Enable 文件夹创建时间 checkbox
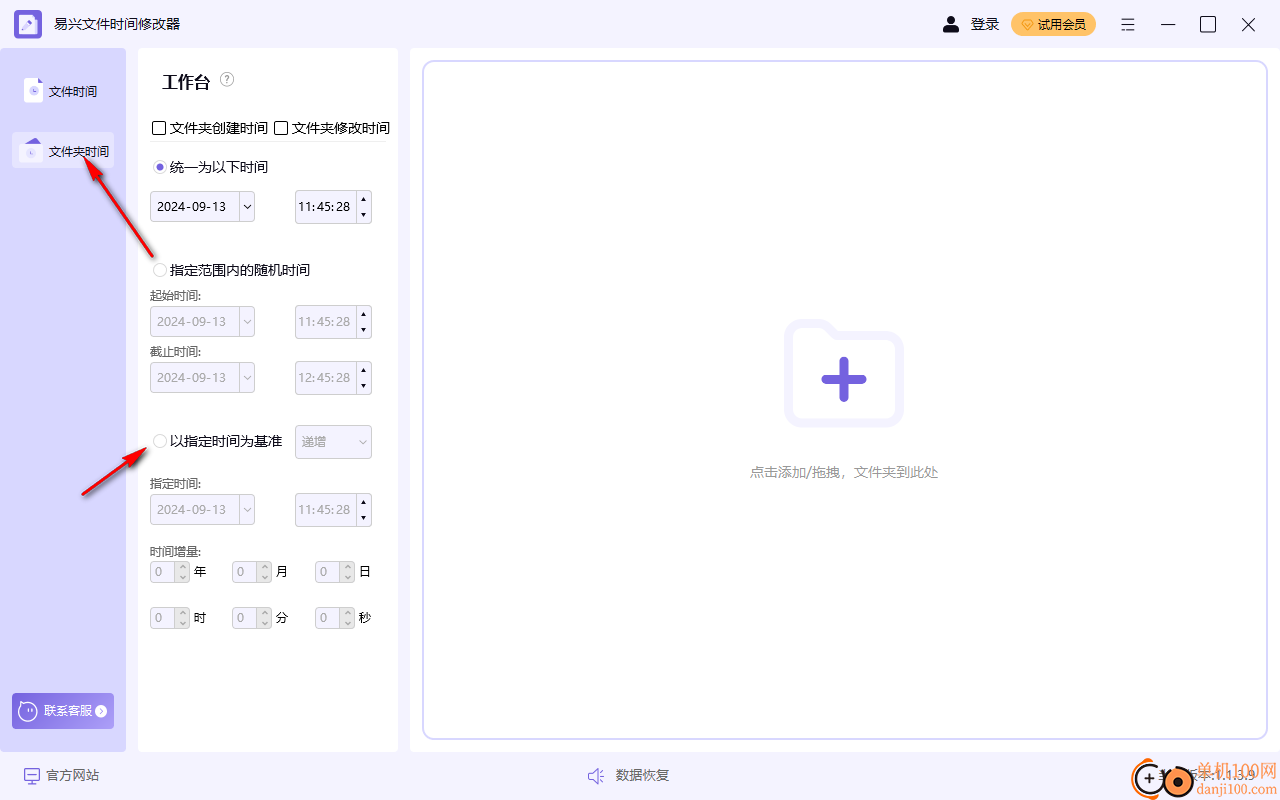 click(x=159, y=128)
